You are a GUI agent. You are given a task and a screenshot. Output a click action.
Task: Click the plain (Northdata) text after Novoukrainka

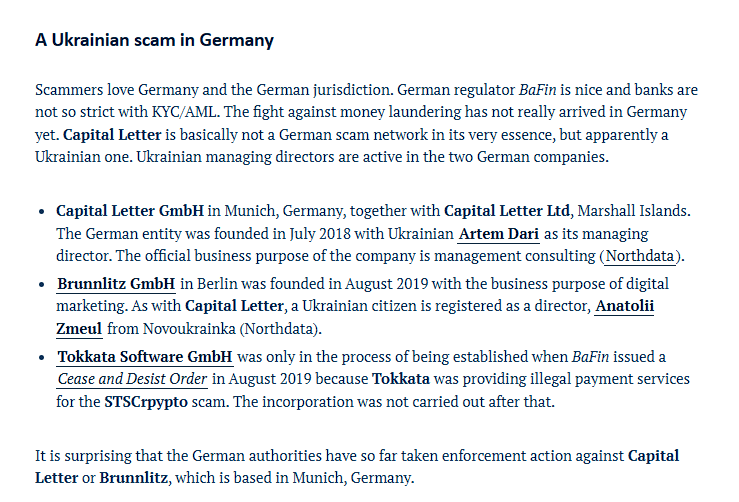coord(280,329)
